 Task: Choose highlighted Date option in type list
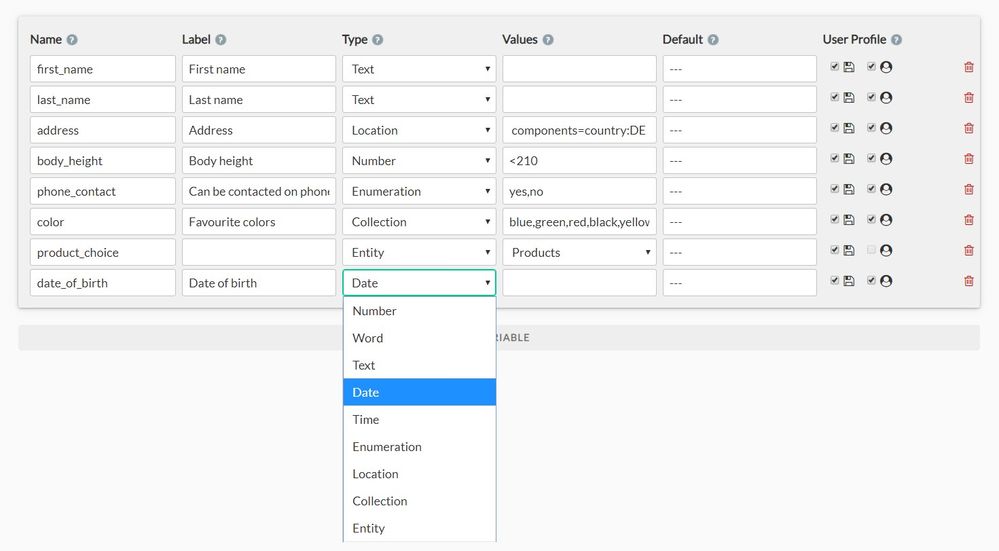click(x=419, y=392)
